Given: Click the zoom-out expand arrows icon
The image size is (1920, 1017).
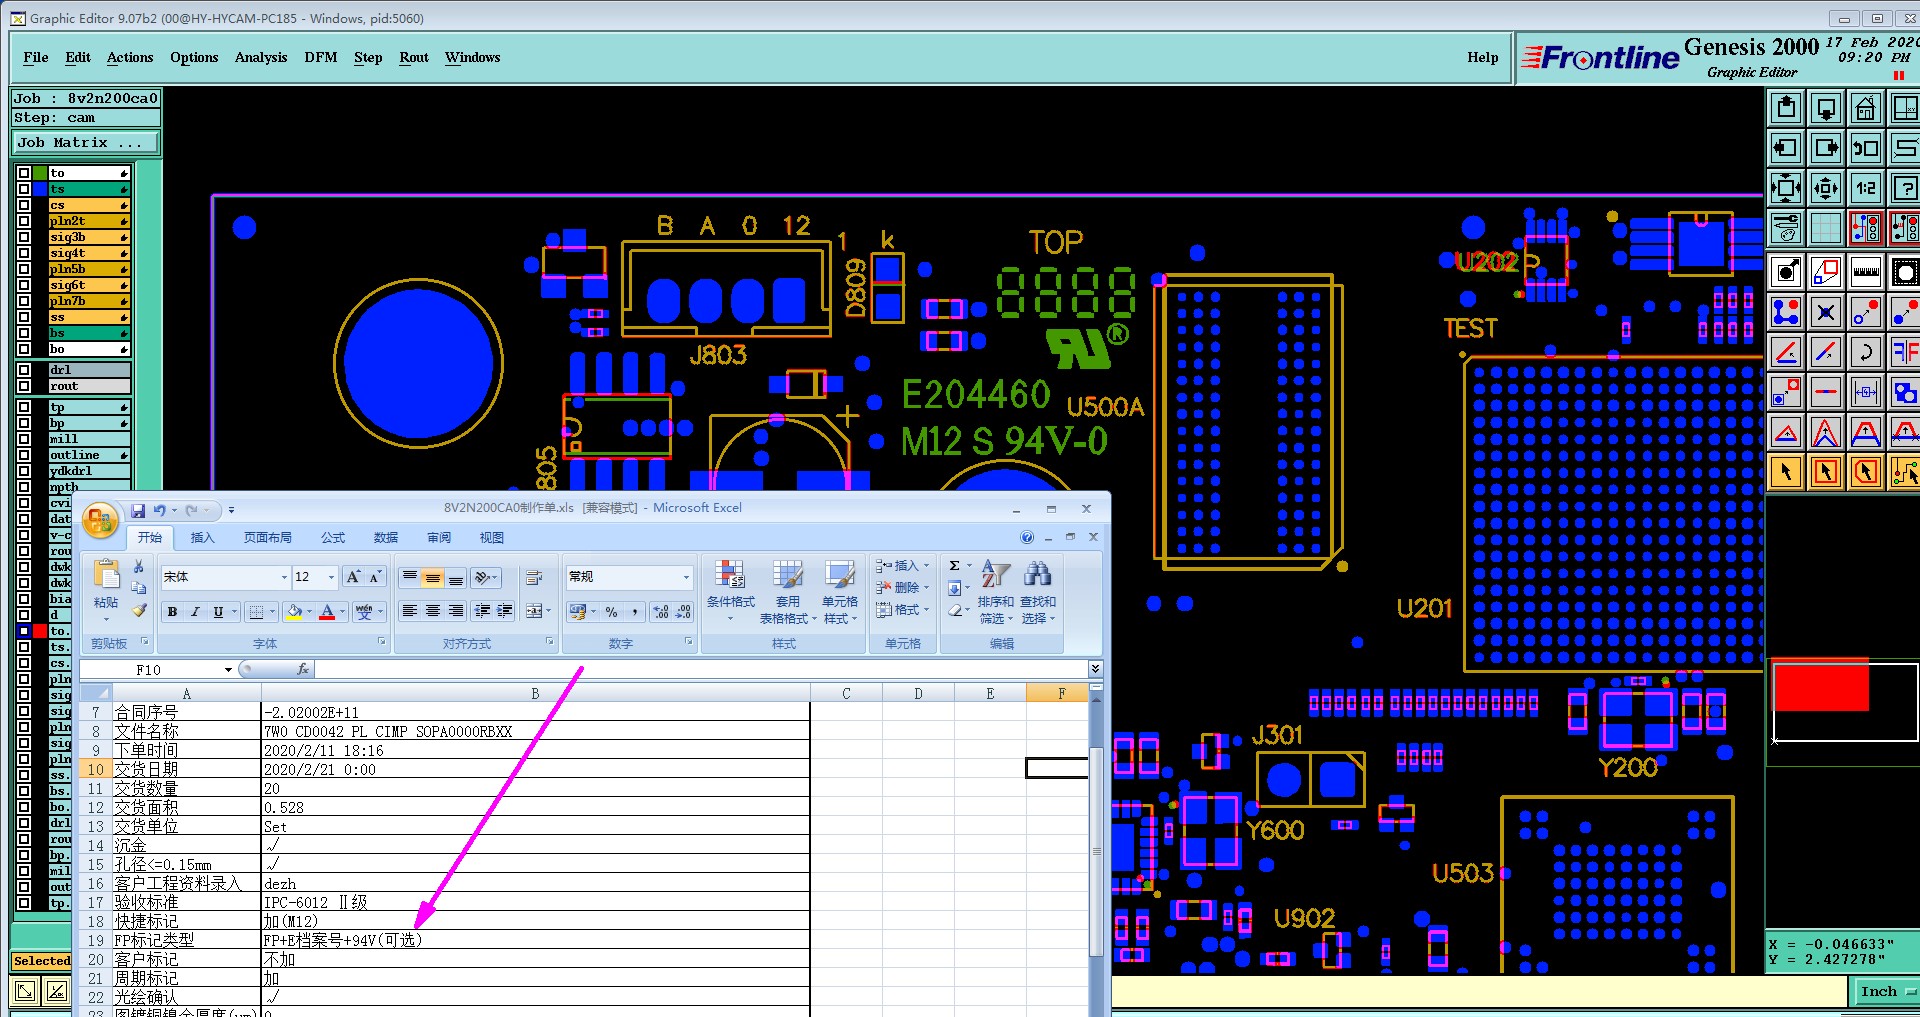Looking at the screenshot, I should coord(1786,188).
